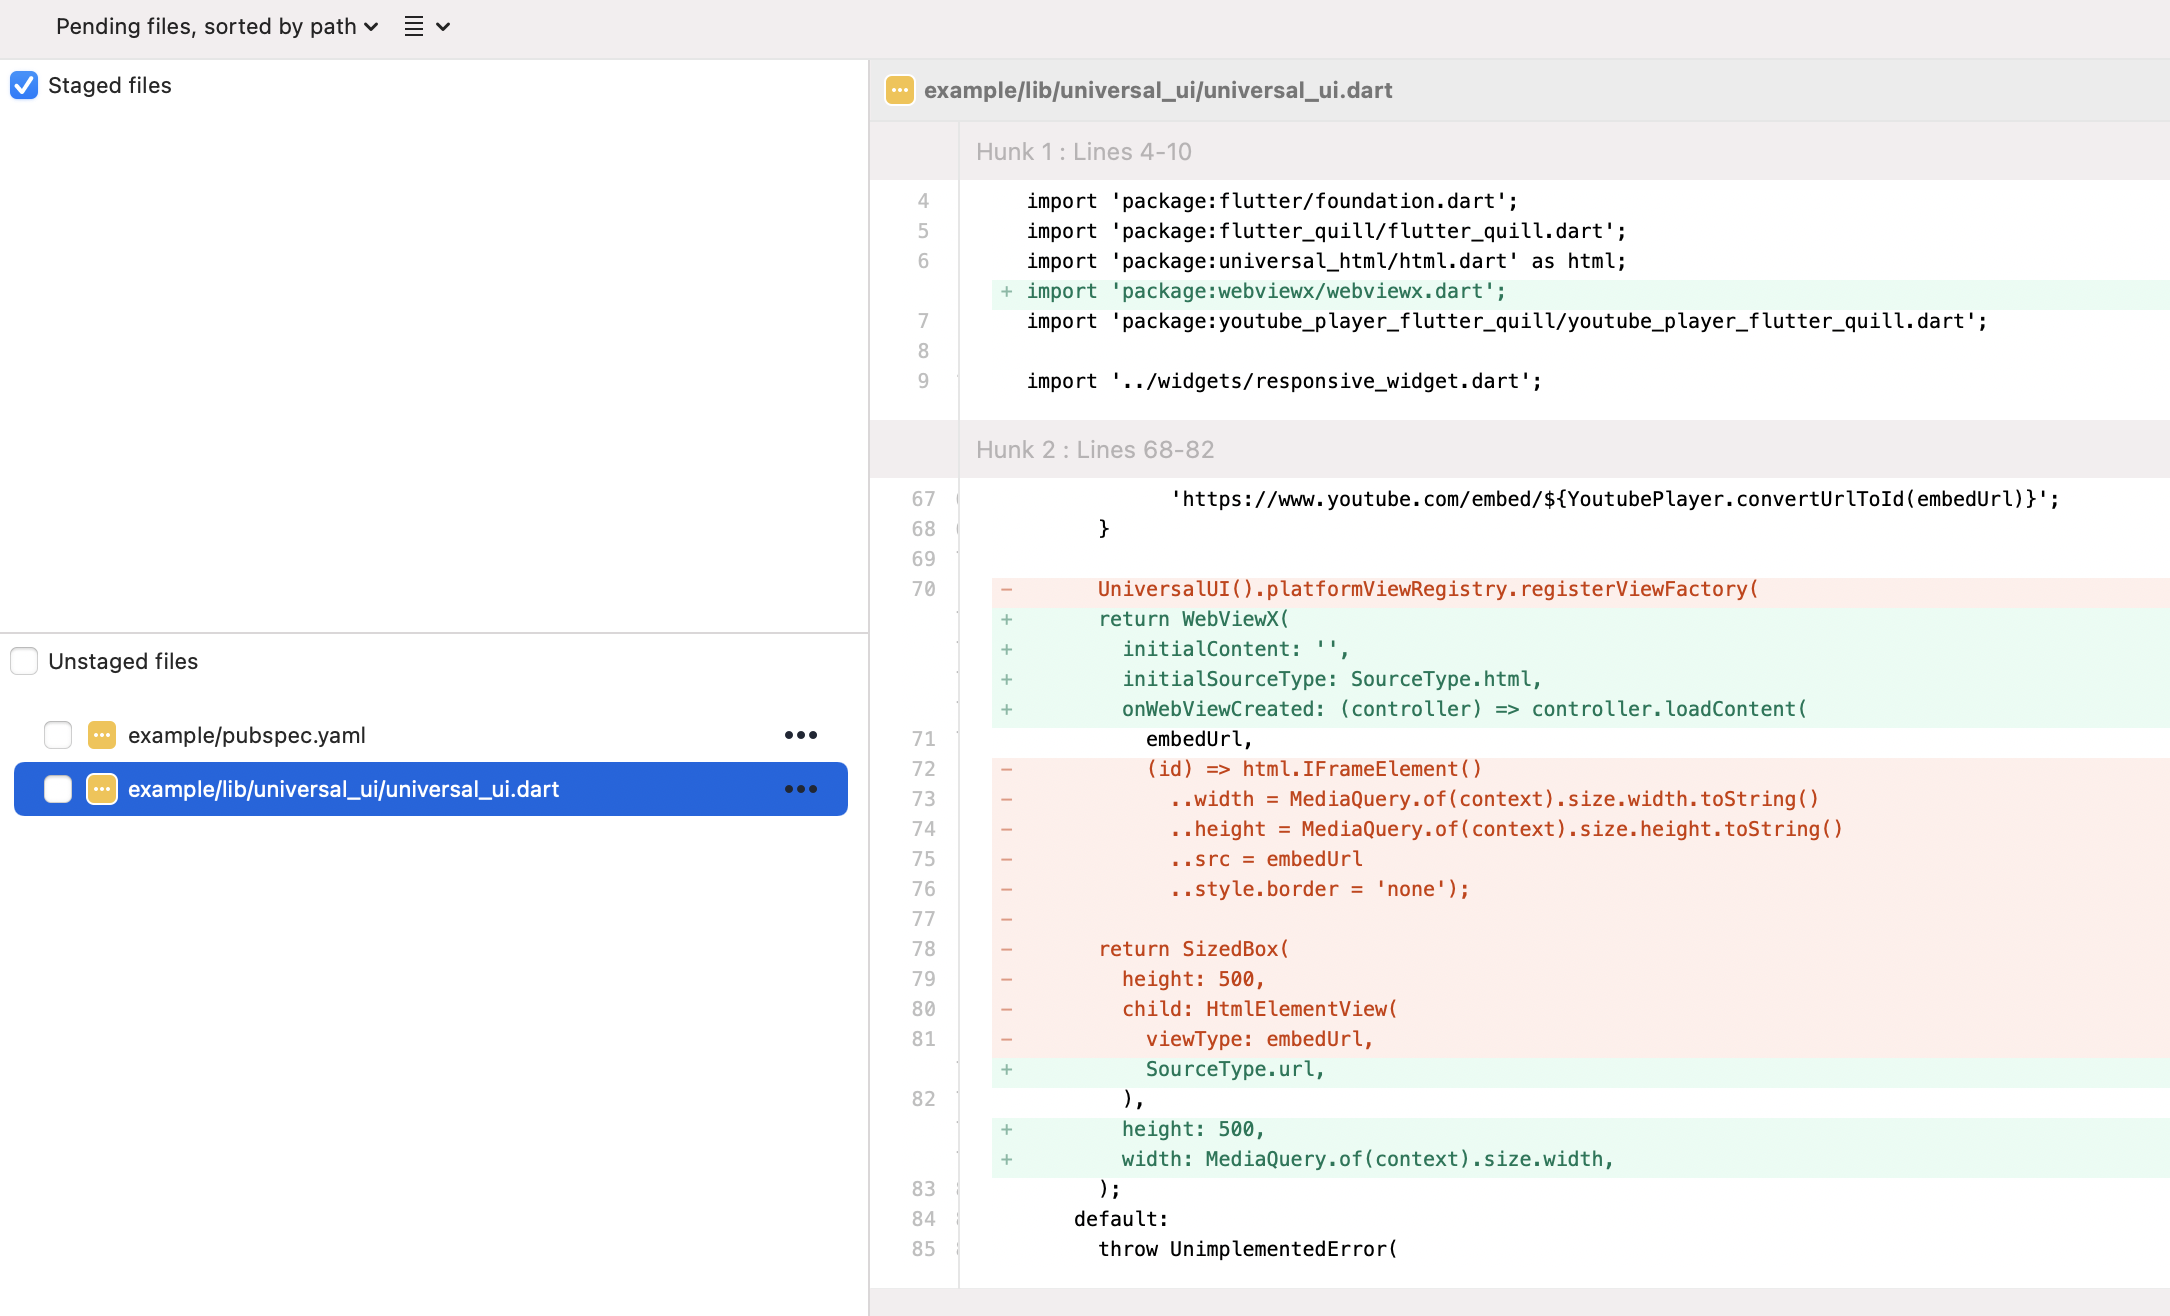Click the yellow modified badge next to example/pubspec.yaml

pos(101,735)
